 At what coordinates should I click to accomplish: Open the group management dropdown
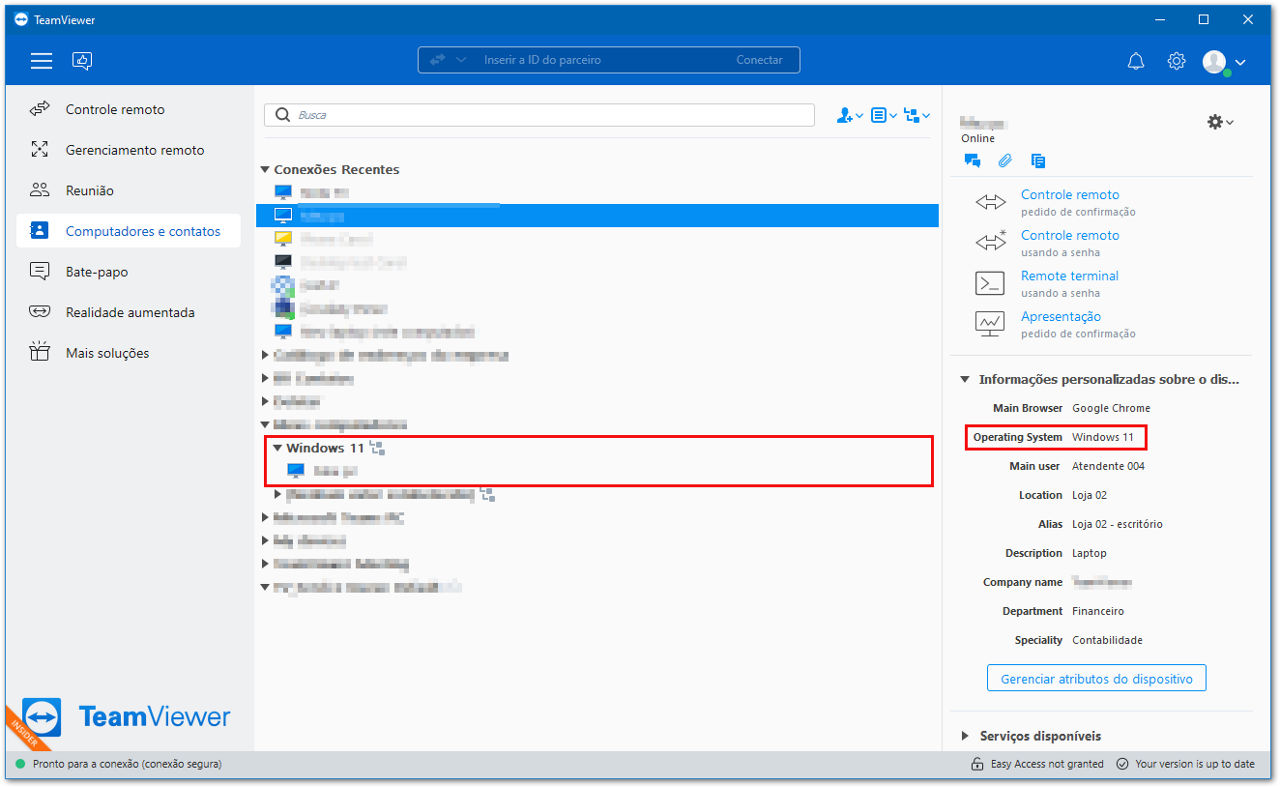pos(917,116)
